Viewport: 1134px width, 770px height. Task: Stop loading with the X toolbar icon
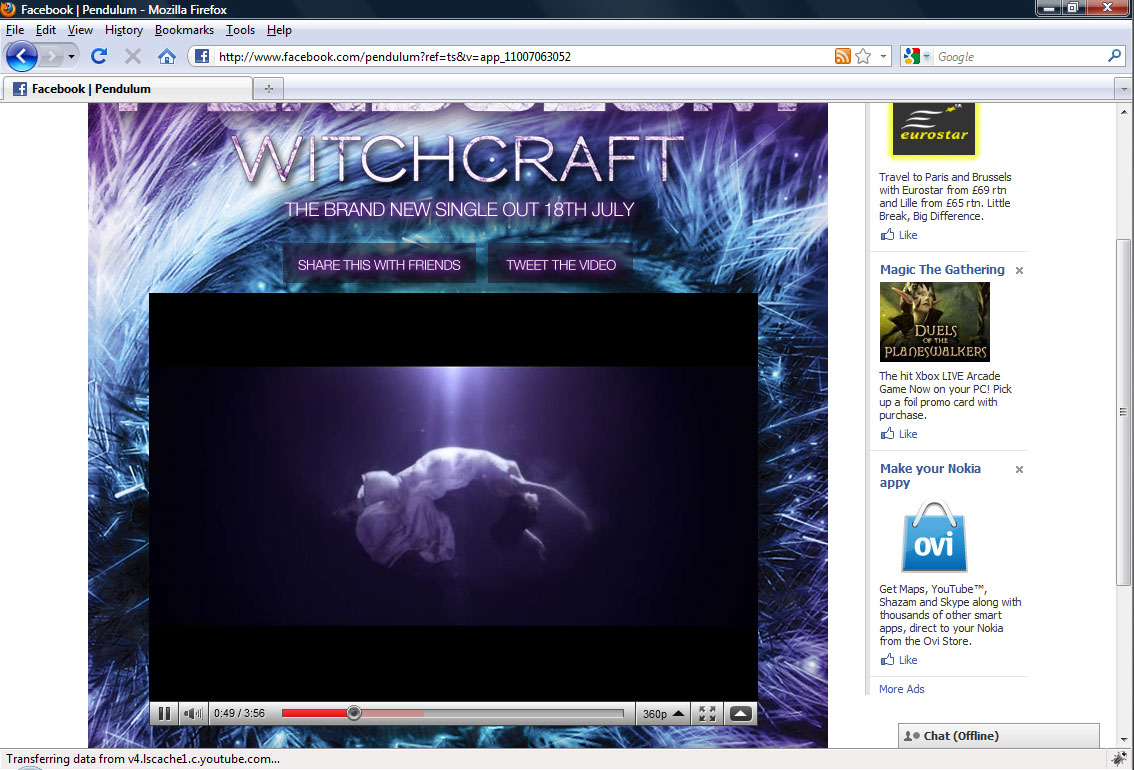[132, 56]
